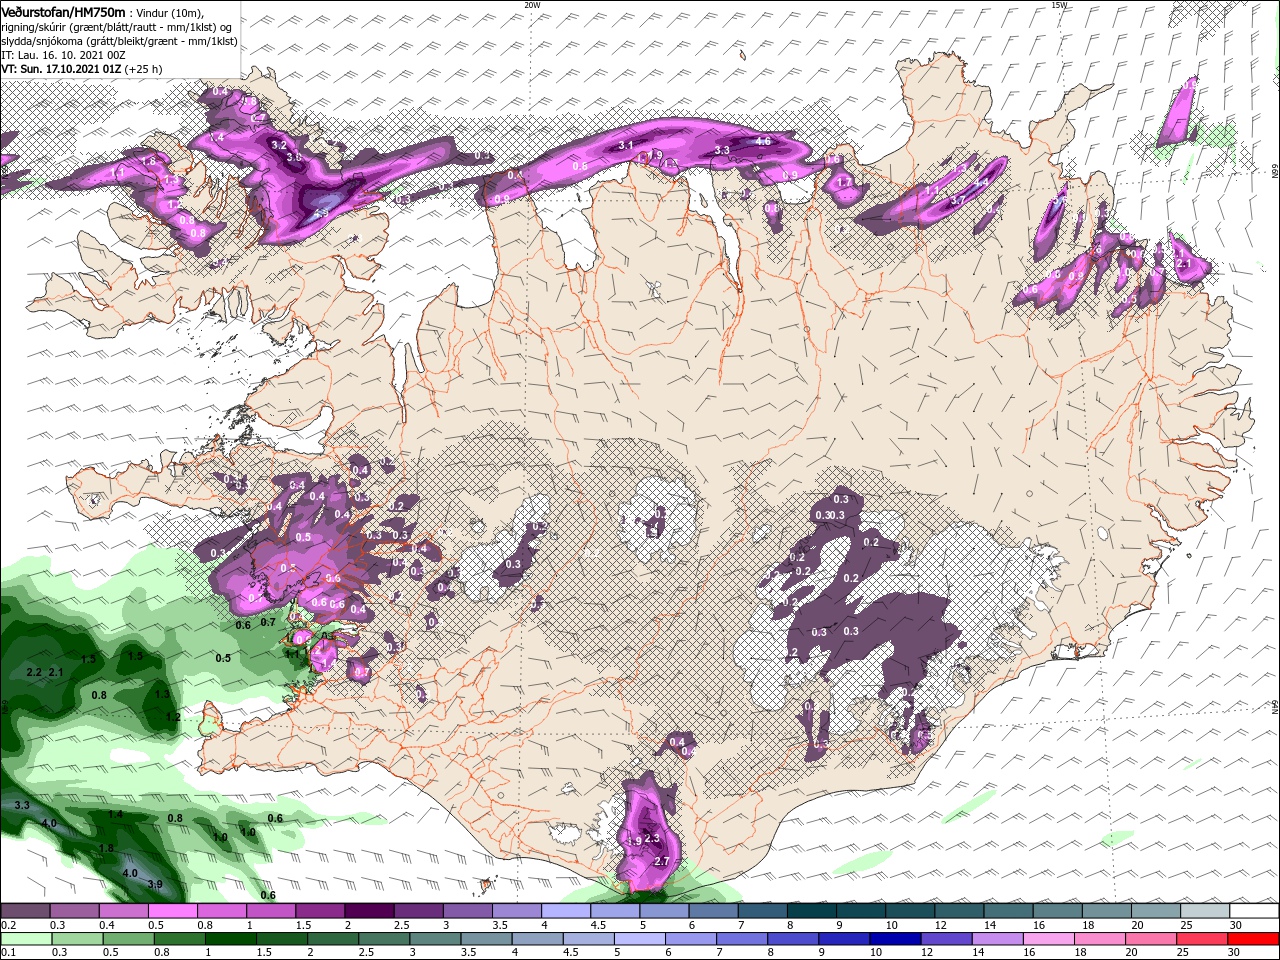This screenshot has width=1280, height=960.
Task: Click the 3.9 rain value at bottom left
Action: 155,884
